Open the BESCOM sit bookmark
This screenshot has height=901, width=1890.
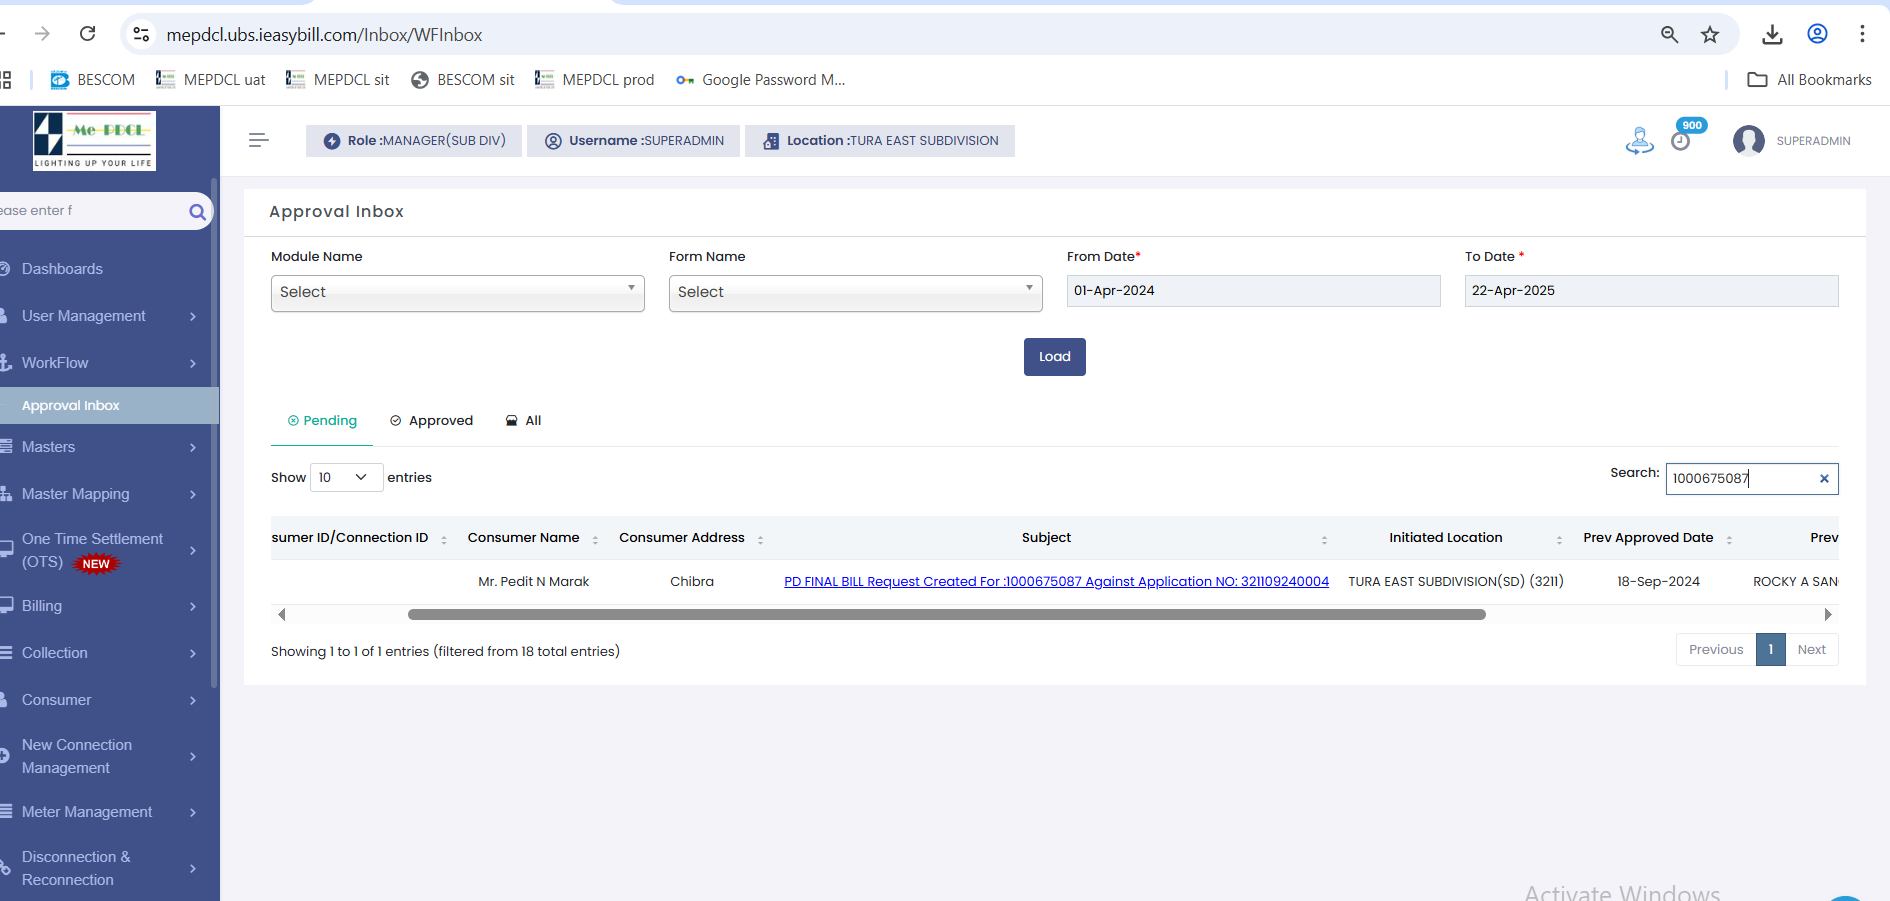[x=462, y=80]
